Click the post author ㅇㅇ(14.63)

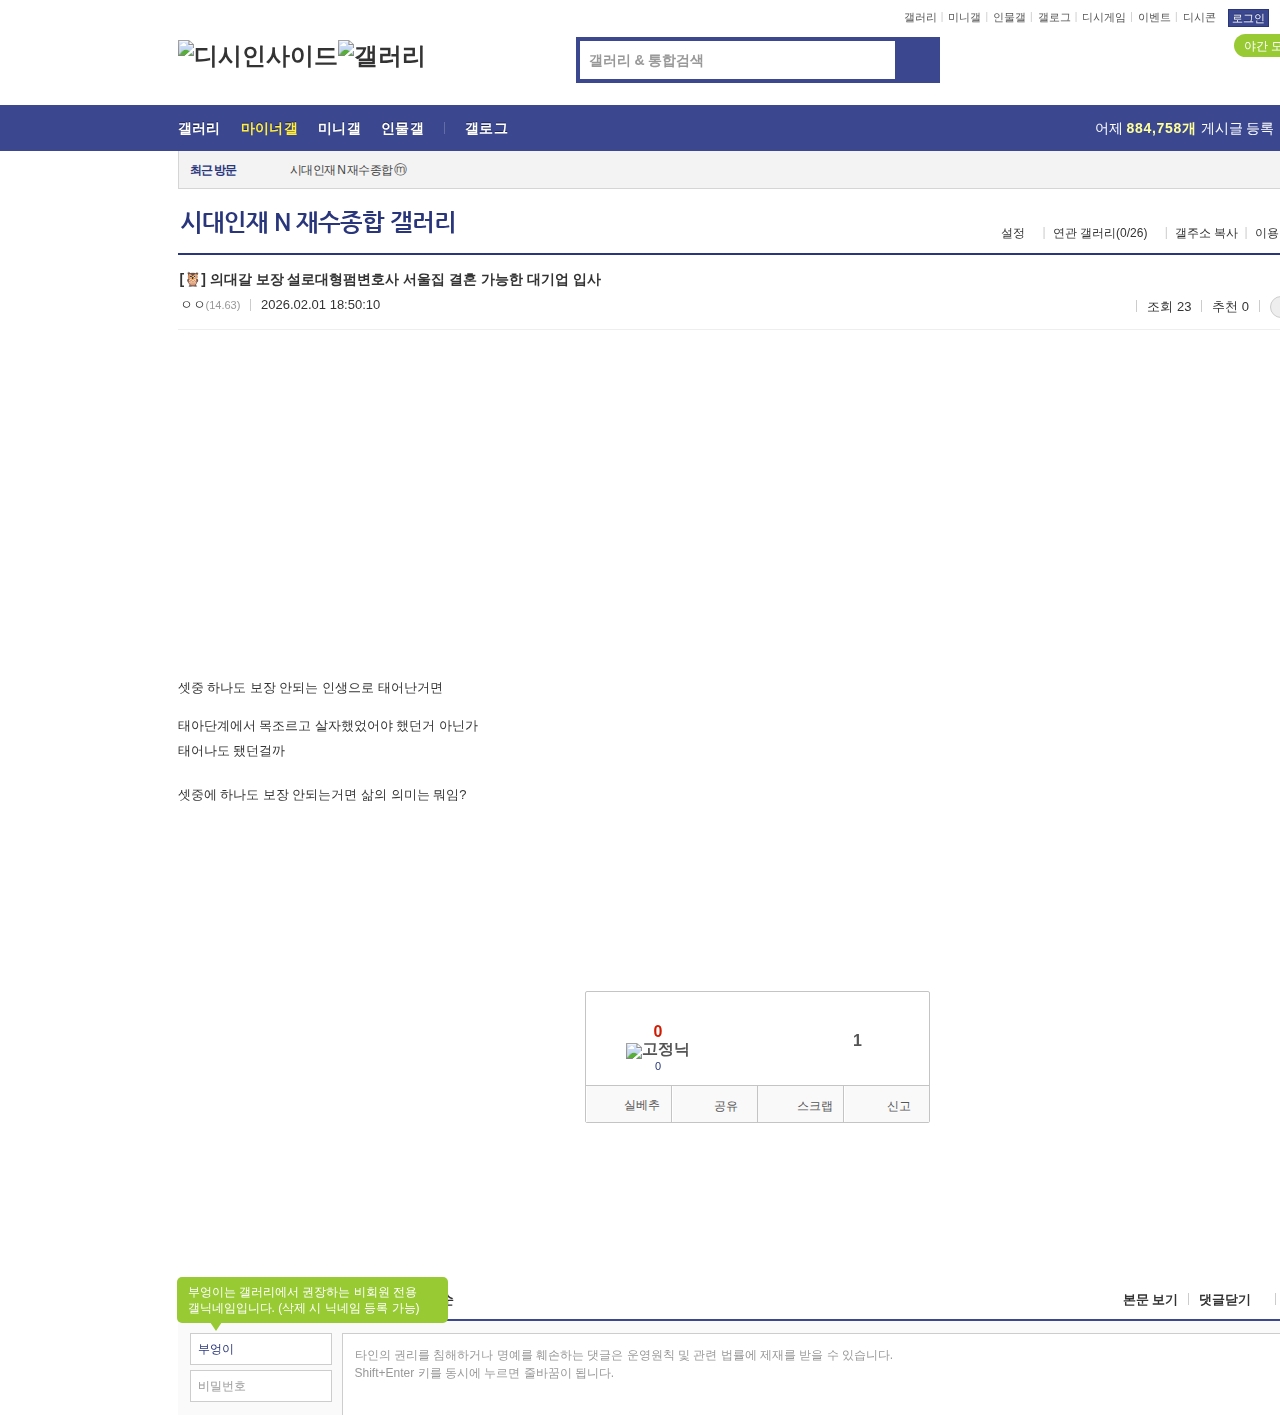tap(211, 305)
